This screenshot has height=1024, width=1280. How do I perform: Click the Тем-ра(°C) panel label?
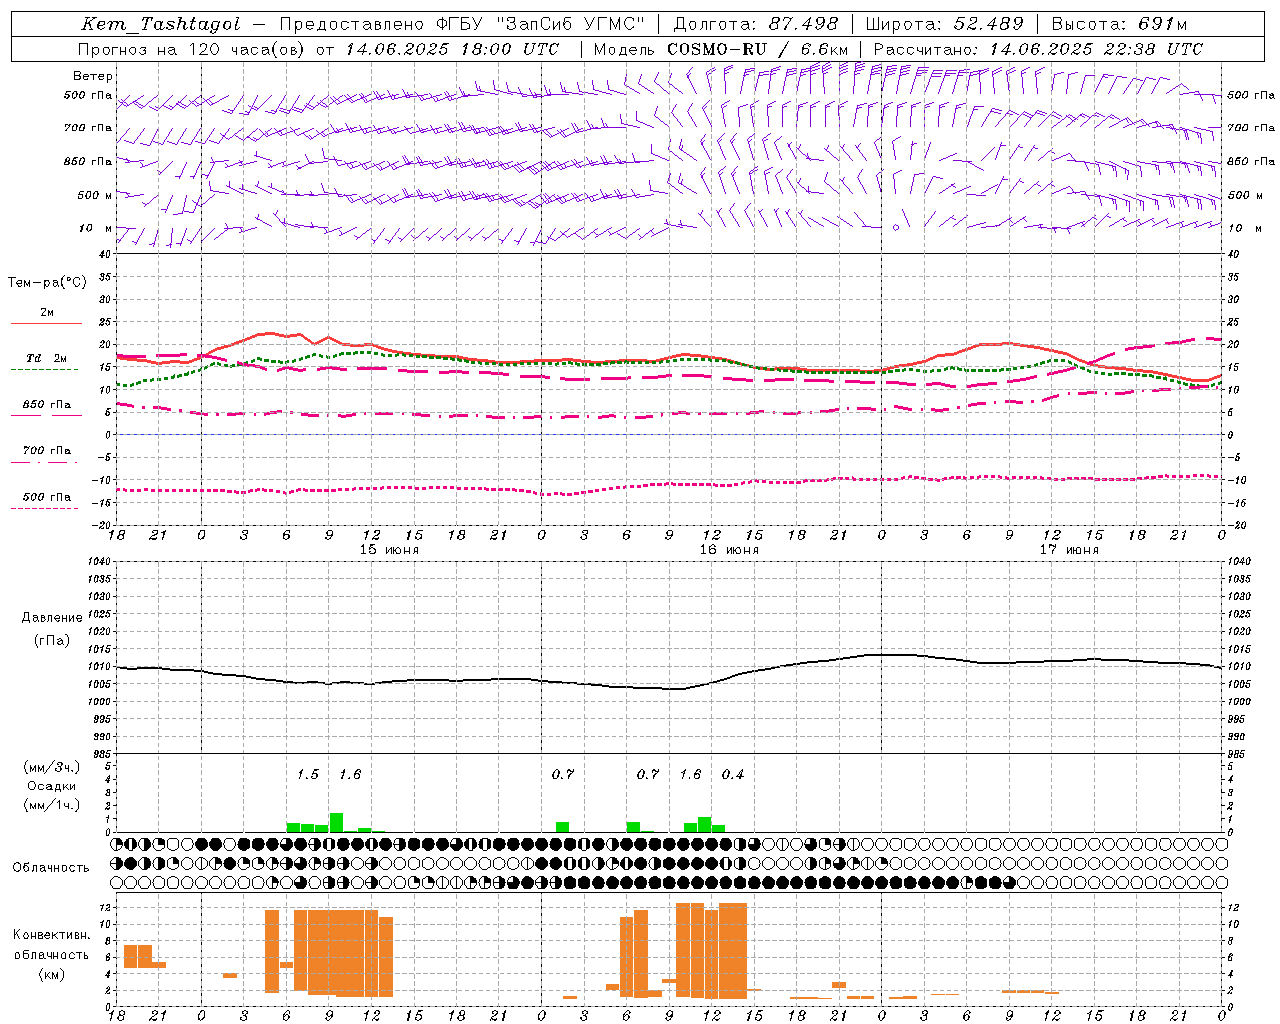coord(47,283)
